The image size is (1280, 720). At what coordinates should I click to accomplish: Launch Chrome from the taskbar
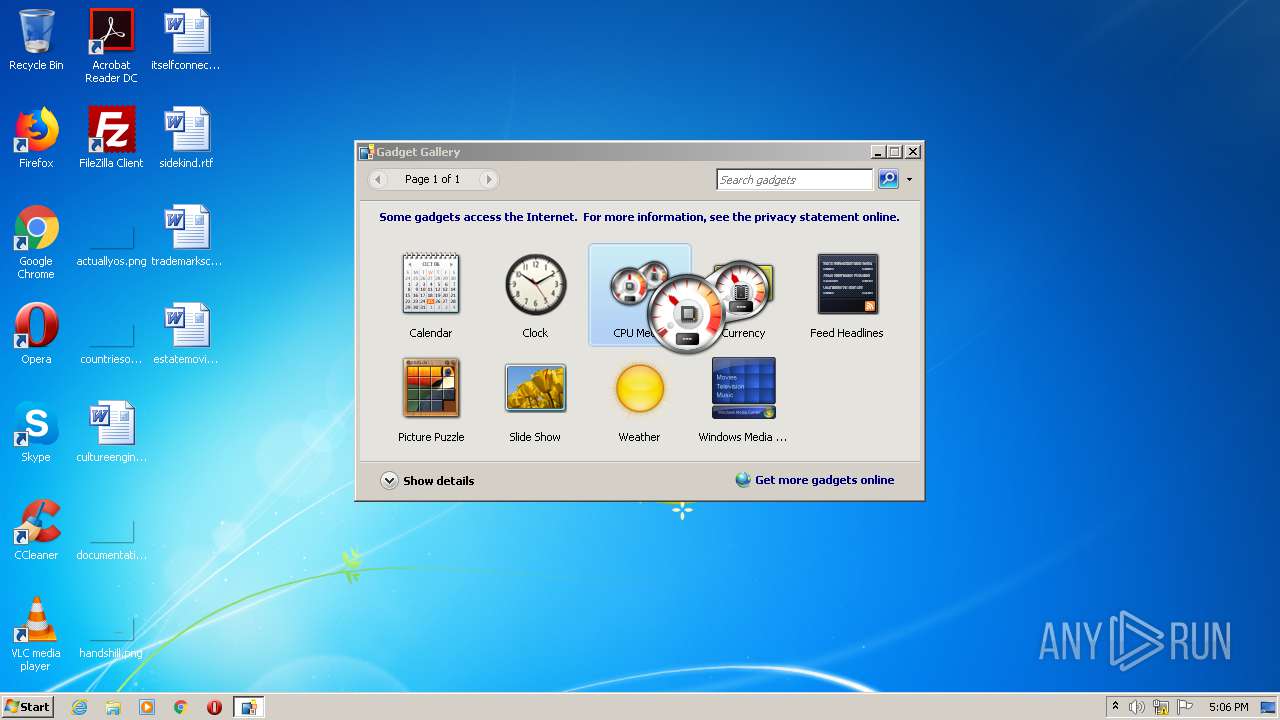[x=181, y=707]
